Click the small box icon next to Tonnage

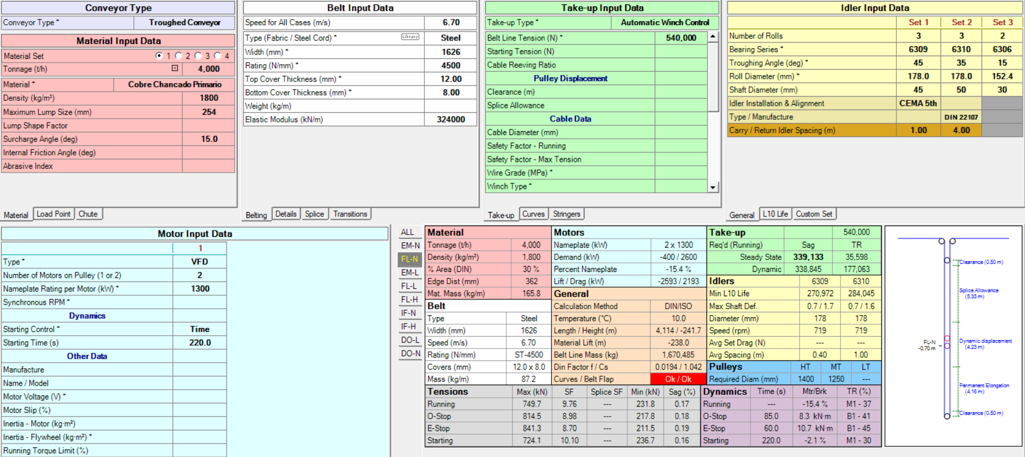click(x=175, y=69)
